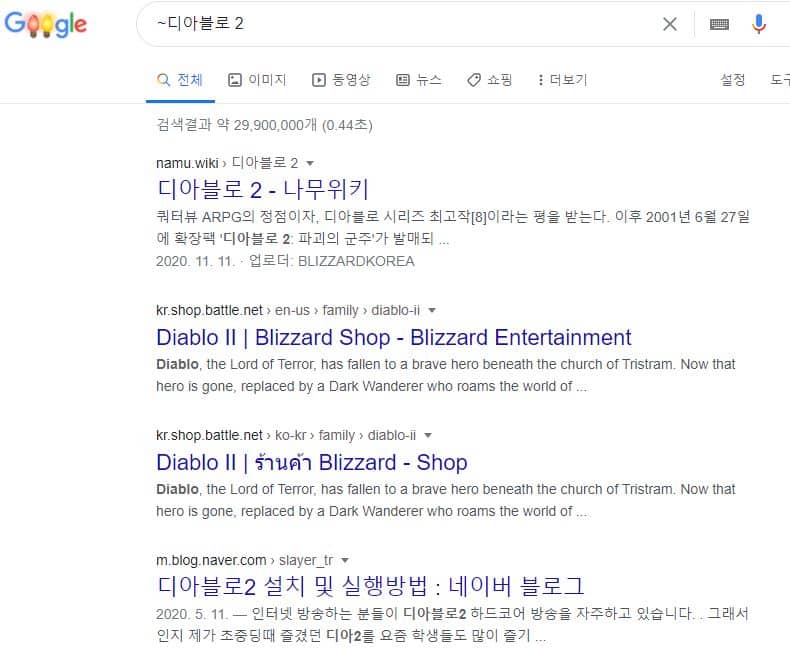790x649 pixels.
Task: Open the on-screen keyboard input tool
Action: point(719,24)
